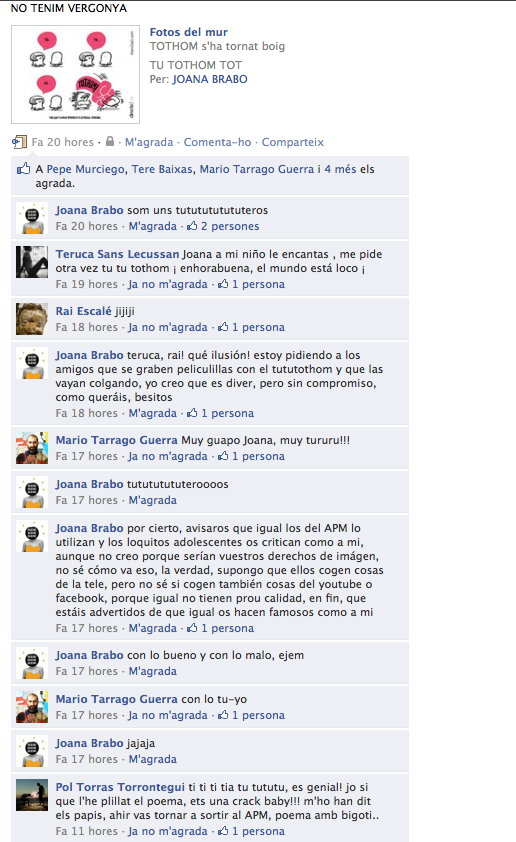Image resolution: width=516 pixels, height=842 pixels.
Task: Open the TOTHOM cartoon photo thumbnail
Action: tap(75, 74)
